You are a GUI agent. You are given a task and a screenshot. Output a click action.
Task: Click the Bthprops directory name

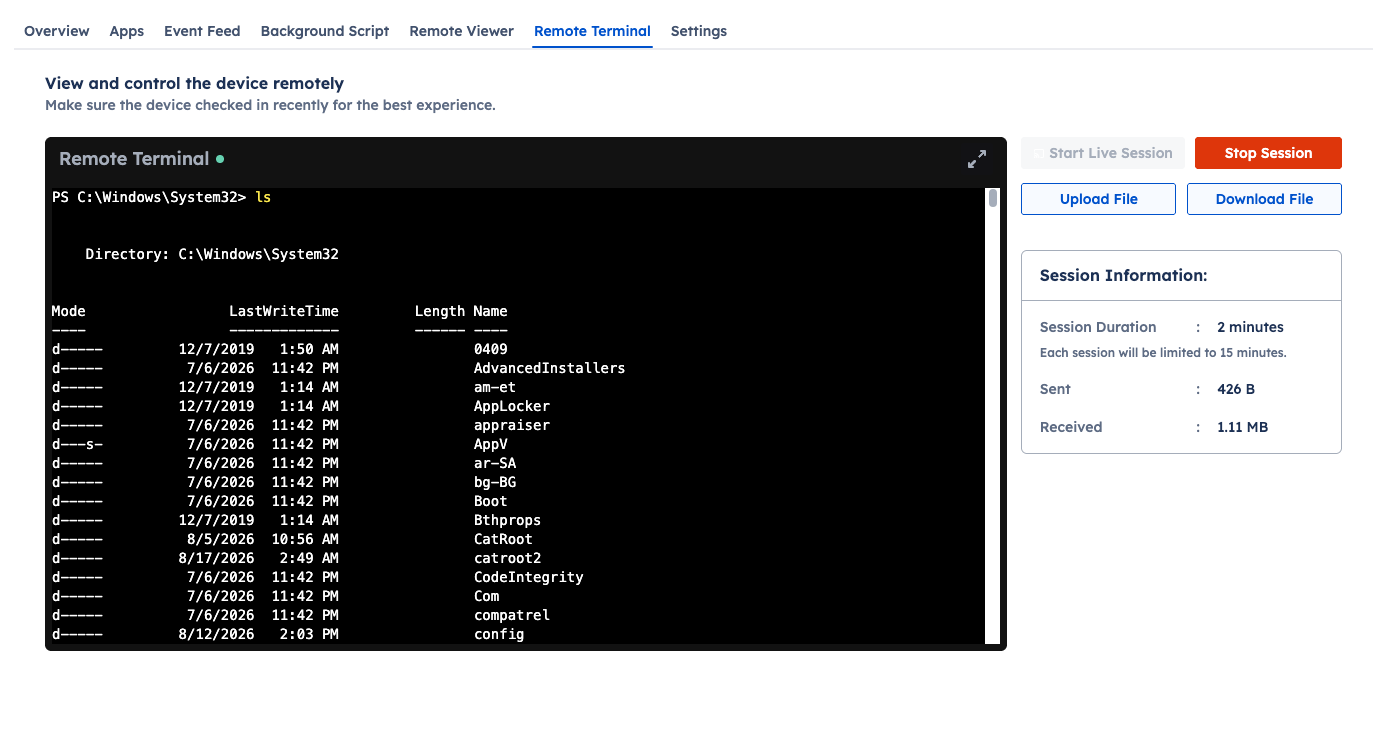(x=507, y=520)
